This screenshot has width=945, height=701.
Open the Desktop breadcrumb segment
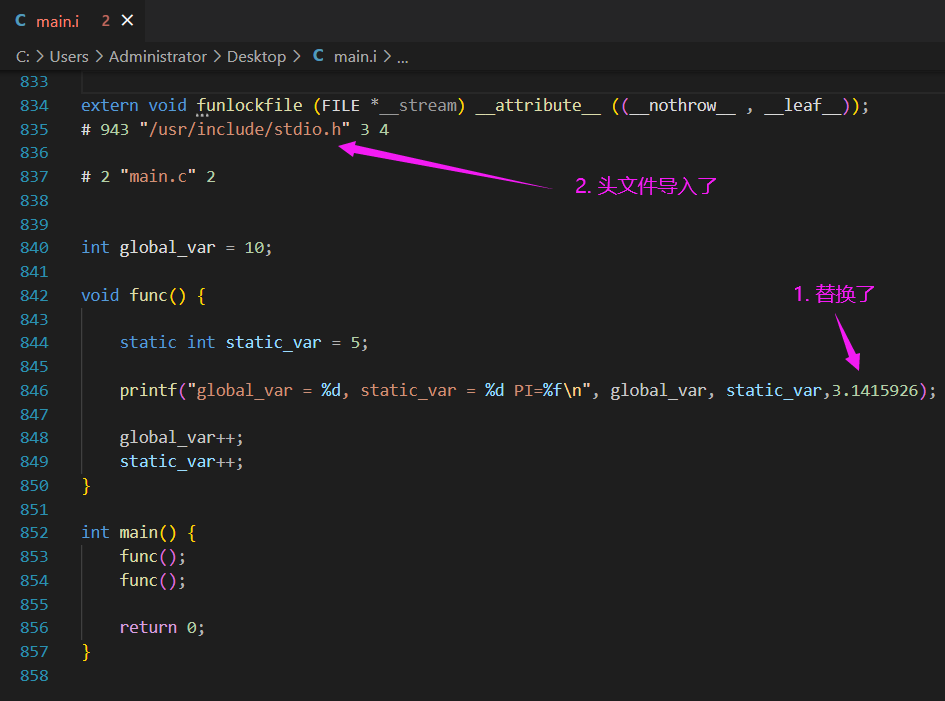pos(256,57)
